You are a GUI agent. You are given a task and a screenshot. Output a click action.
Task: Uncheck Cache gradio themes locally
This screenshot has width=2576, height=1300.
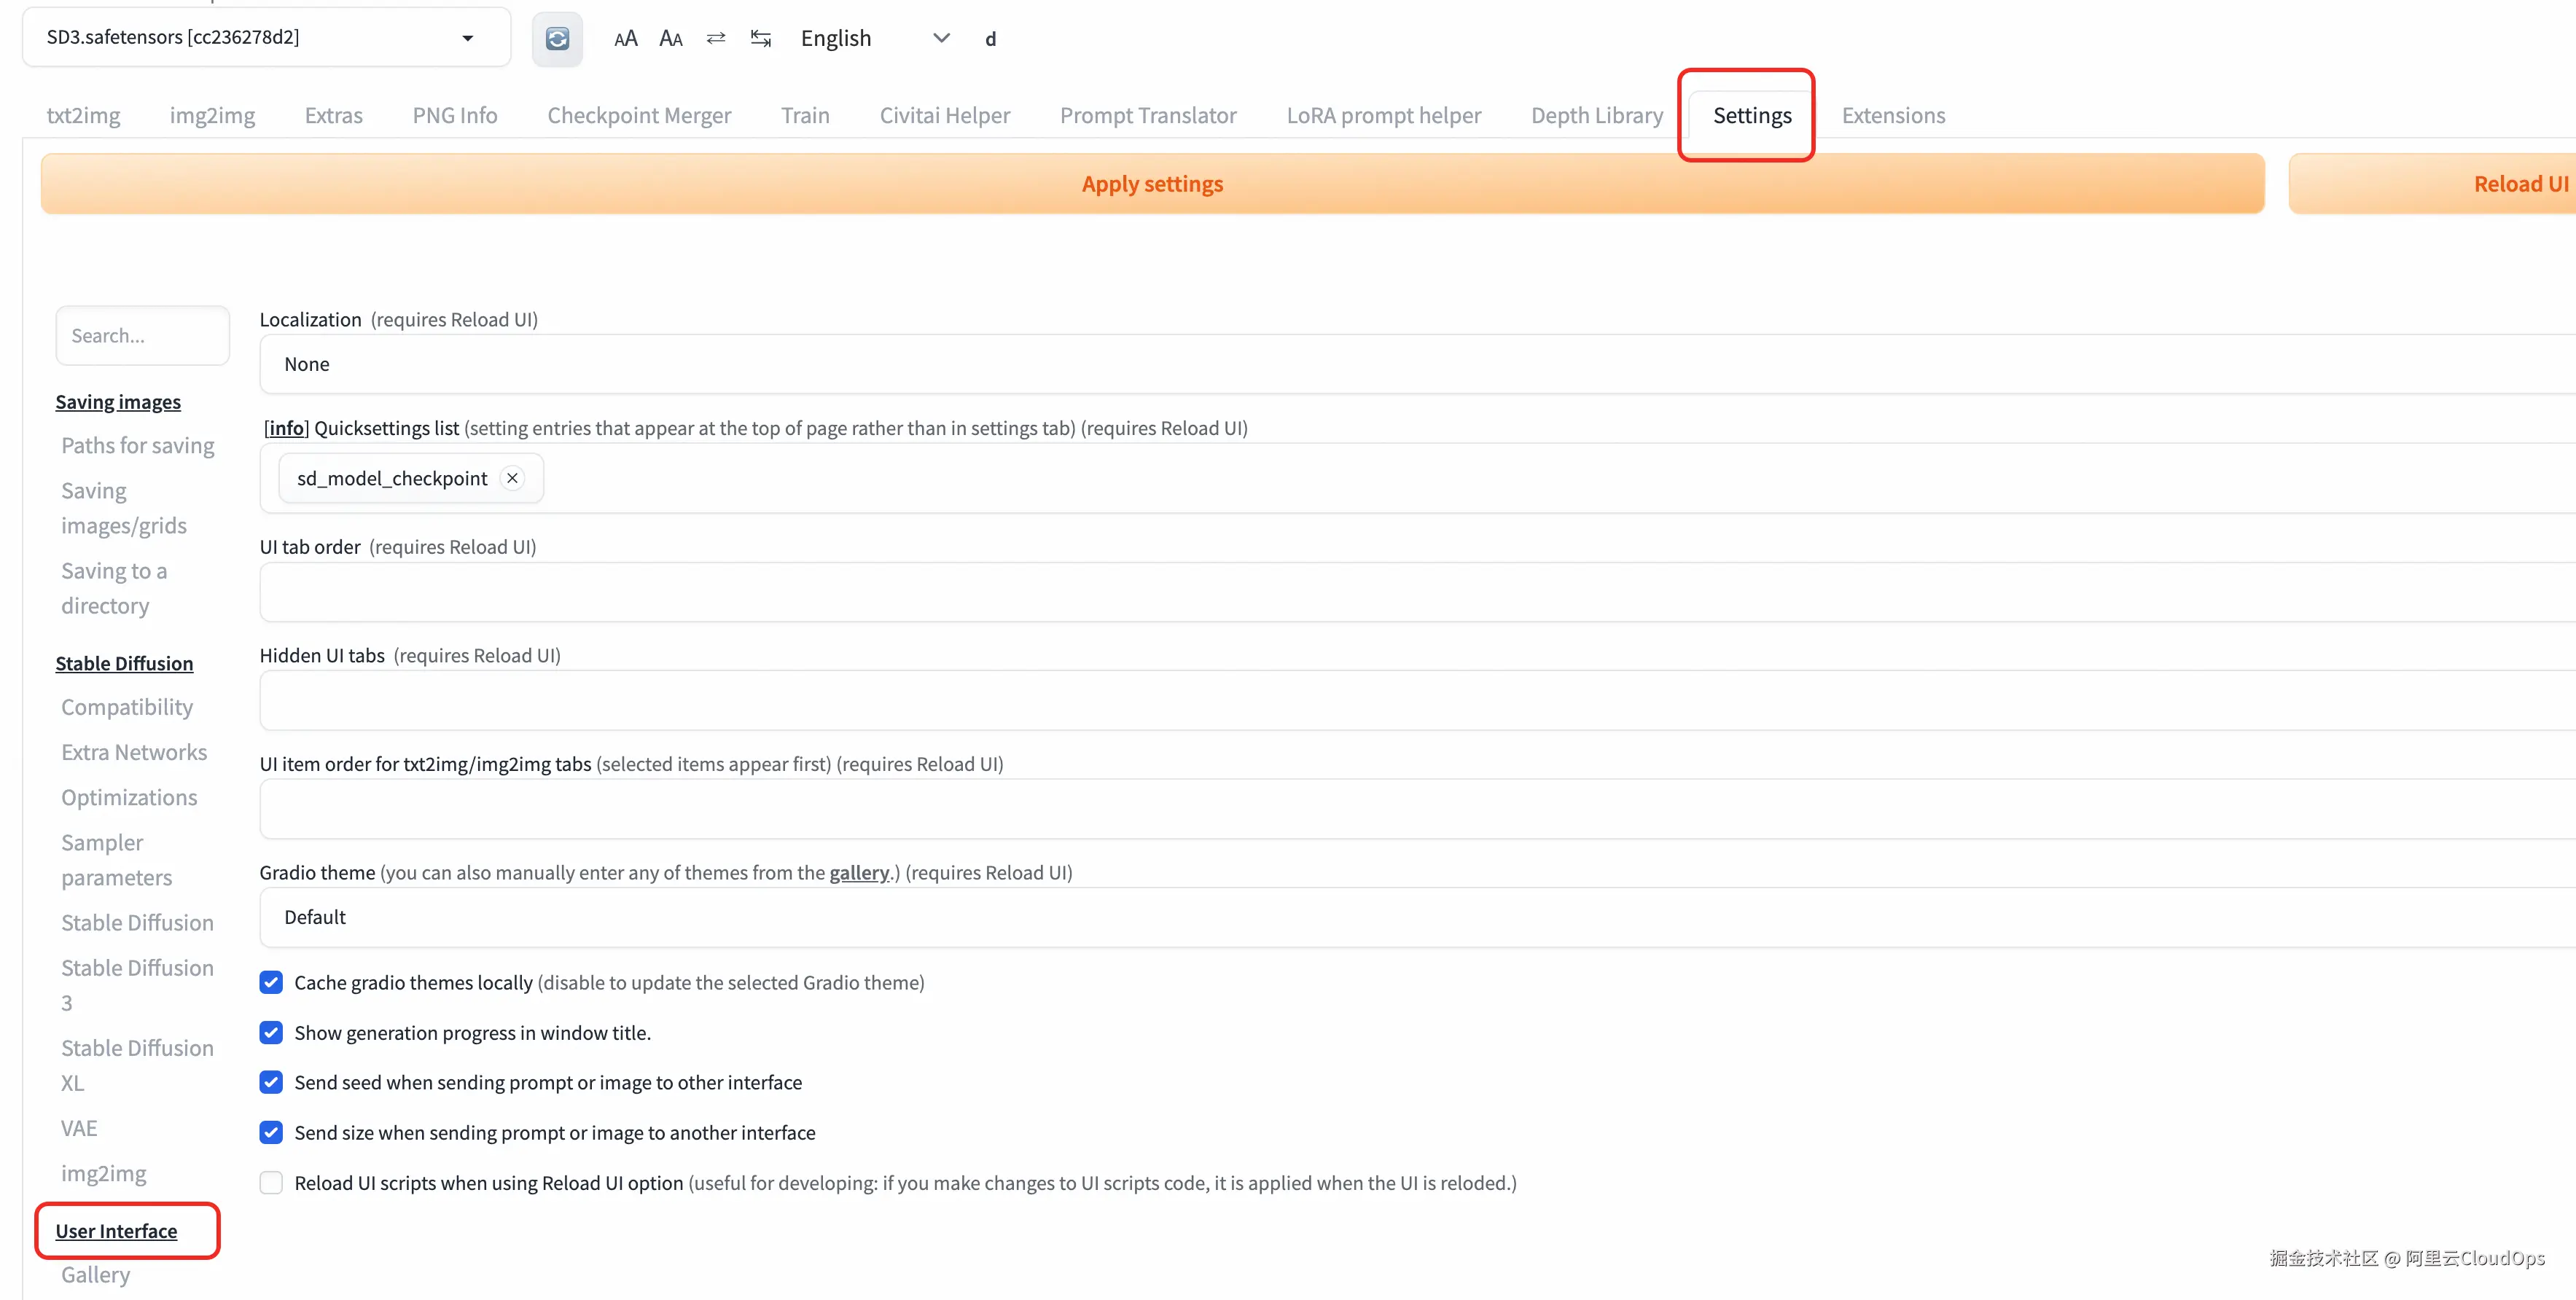point(271,982)
